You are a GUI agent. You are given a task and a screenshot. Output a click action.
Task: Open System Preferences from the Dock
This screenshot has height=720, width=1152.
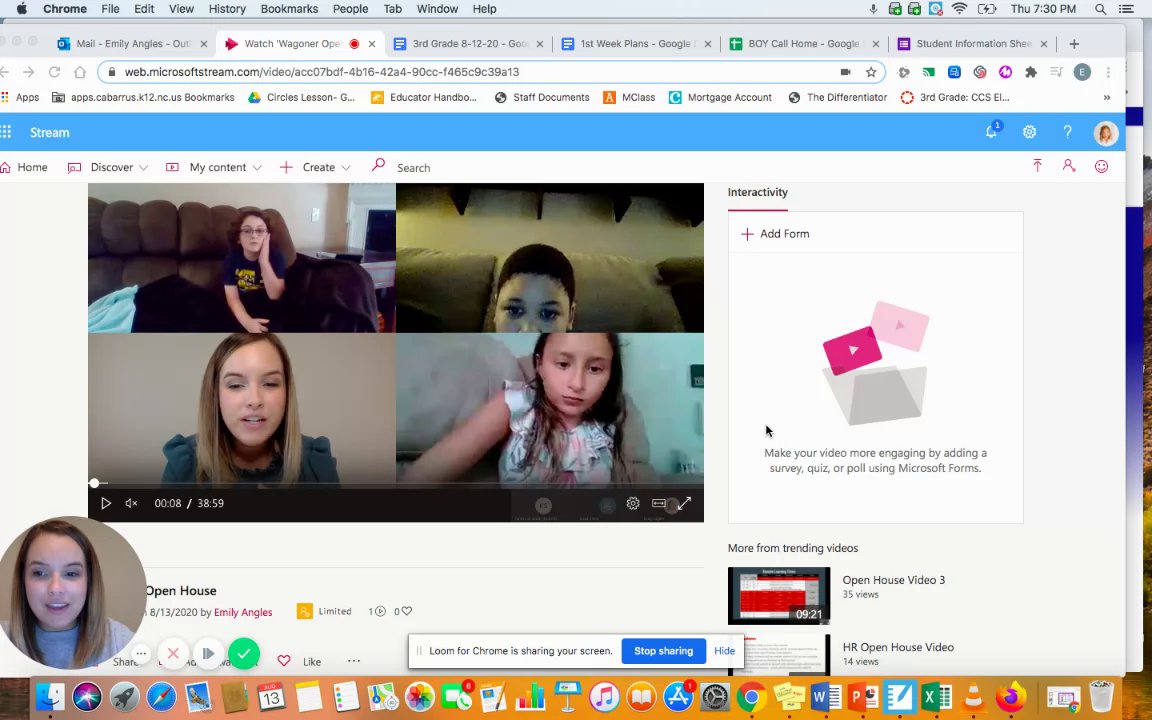point(715,696)
